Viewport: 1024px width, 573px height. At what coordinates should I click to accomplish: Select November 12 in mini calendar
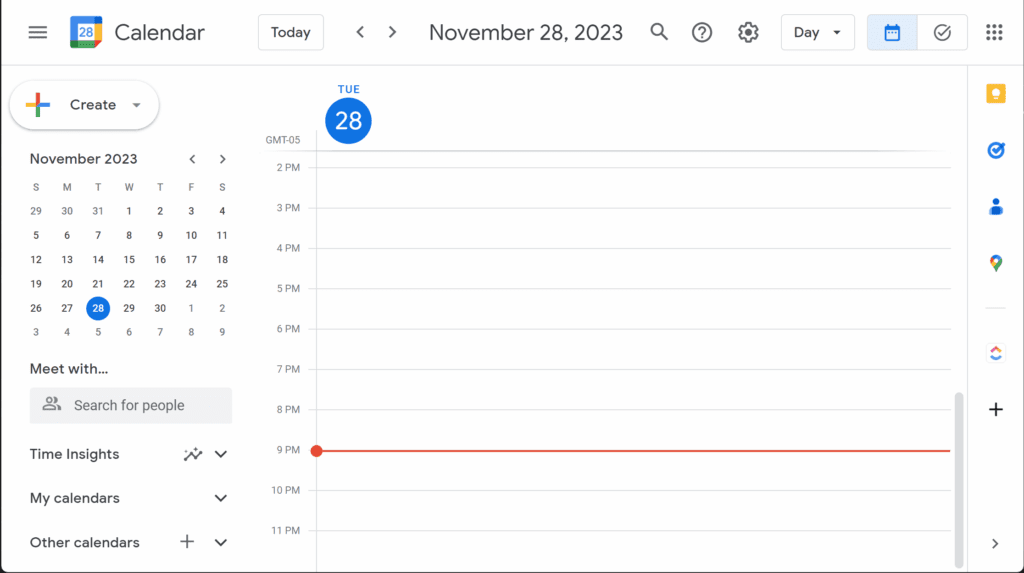(x=36, y=260)
